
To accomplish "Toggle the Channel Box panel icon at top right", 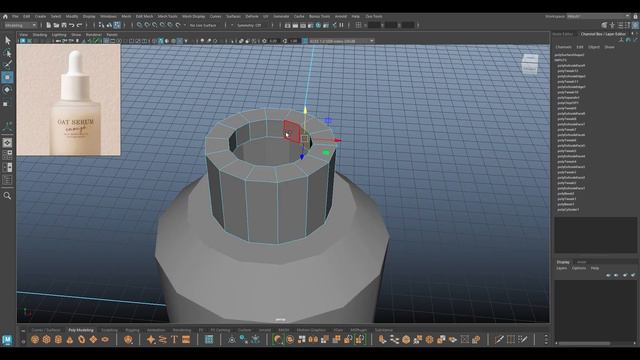I will pos(636,25).
